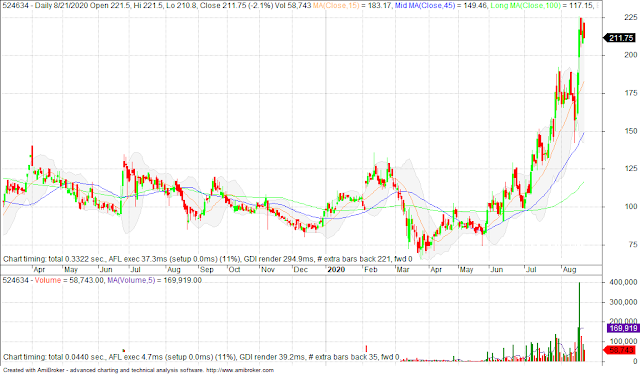Click the 400,000 volume axis label

tap(623, 282)
